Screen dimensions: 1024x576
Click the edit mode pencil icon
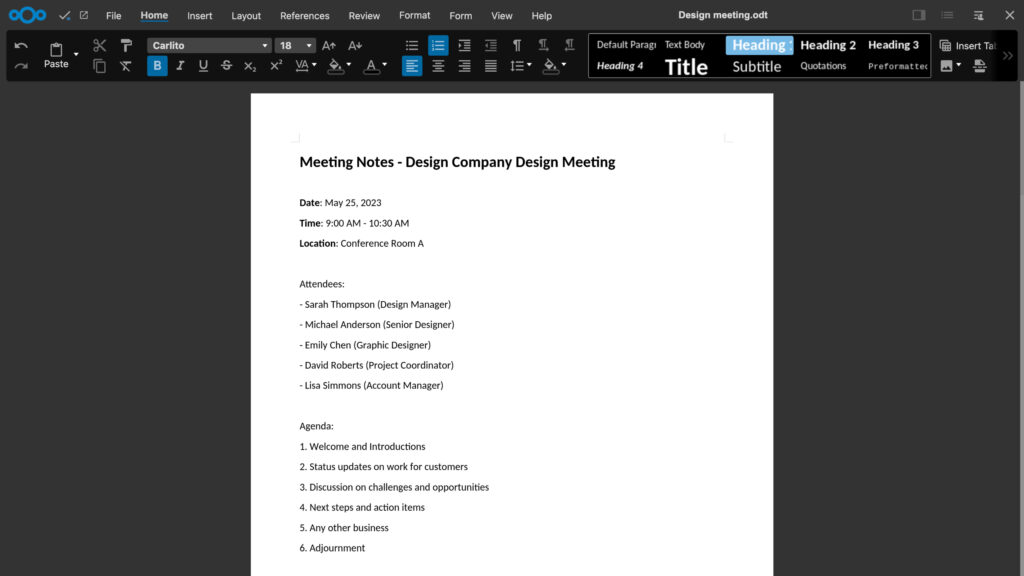84,15
